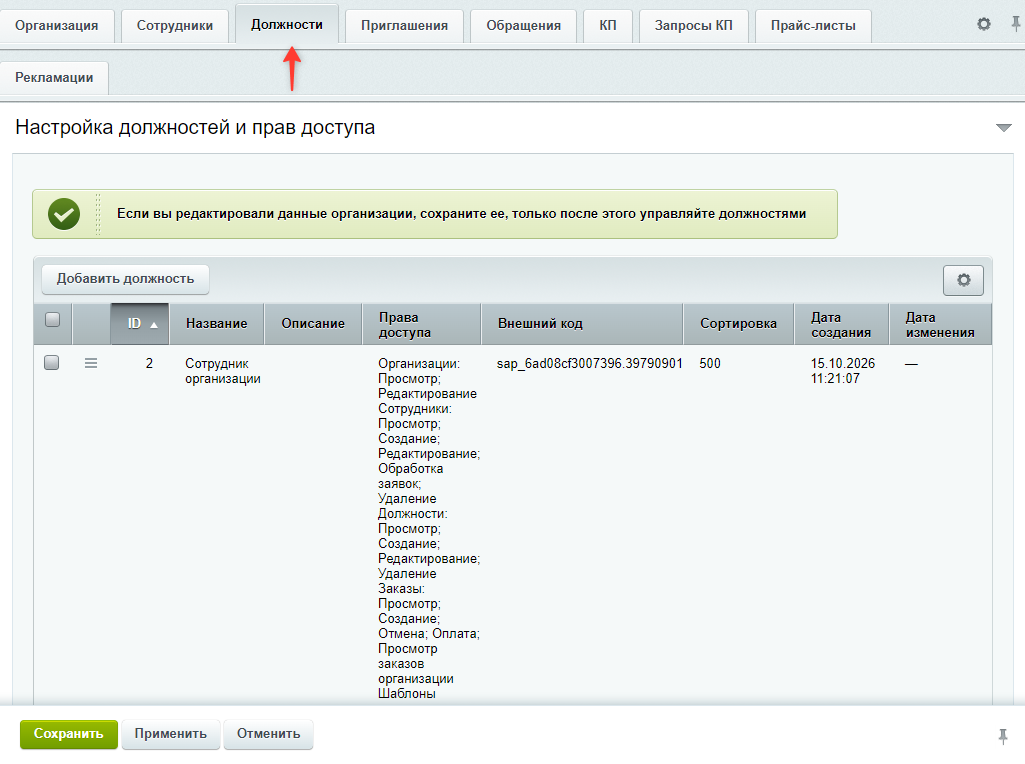Open tab settings gear at top right

click(983, 24)
